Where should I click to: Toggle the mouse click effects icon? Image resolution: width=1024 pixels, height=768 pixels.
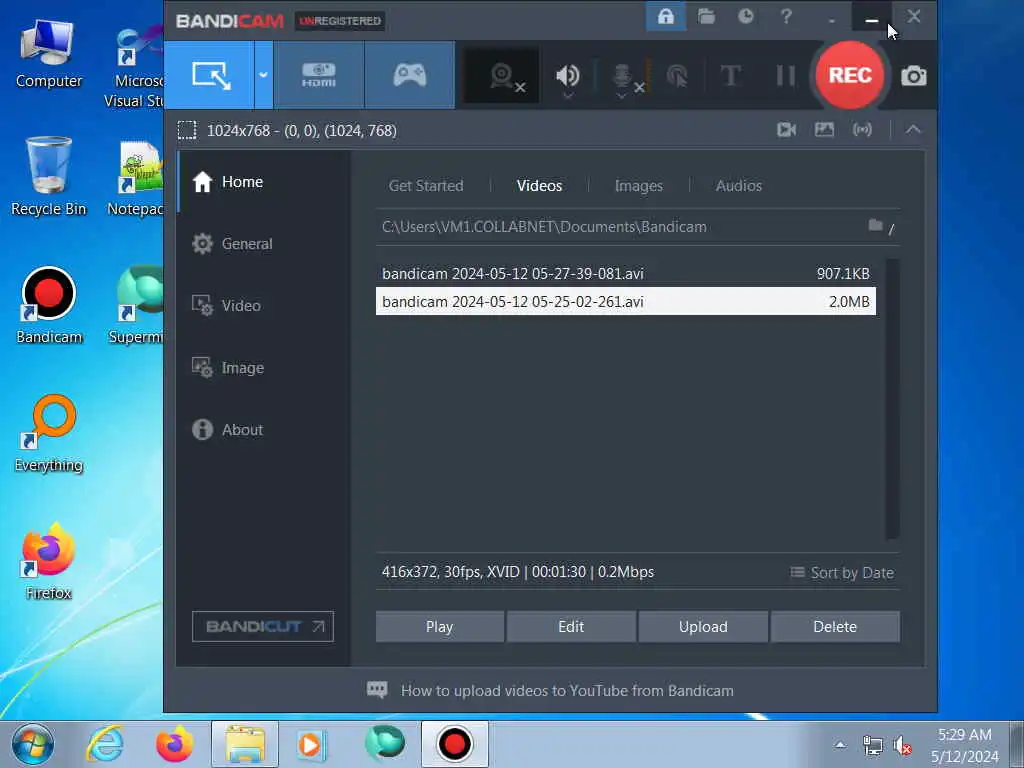click(x=677, y=76)
